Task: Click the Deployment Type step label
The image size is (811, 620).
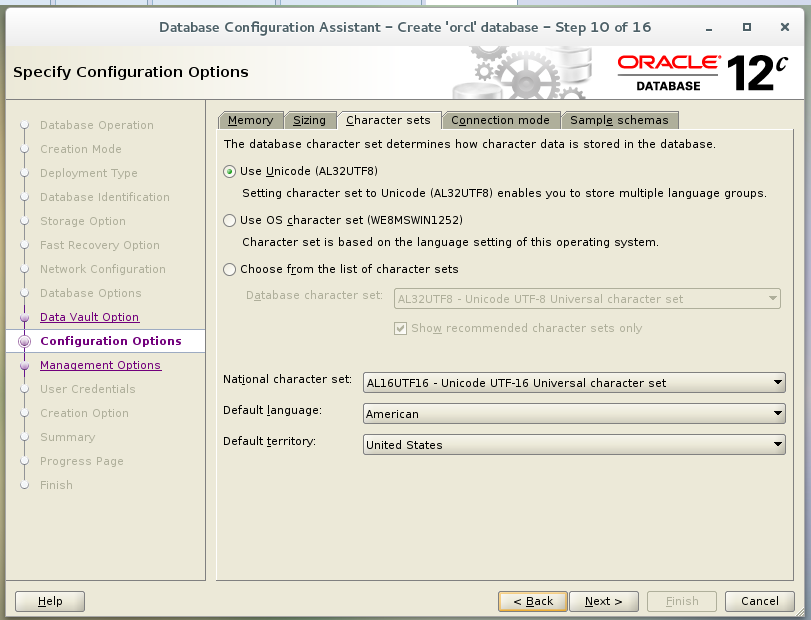Action: click(88, 173)
